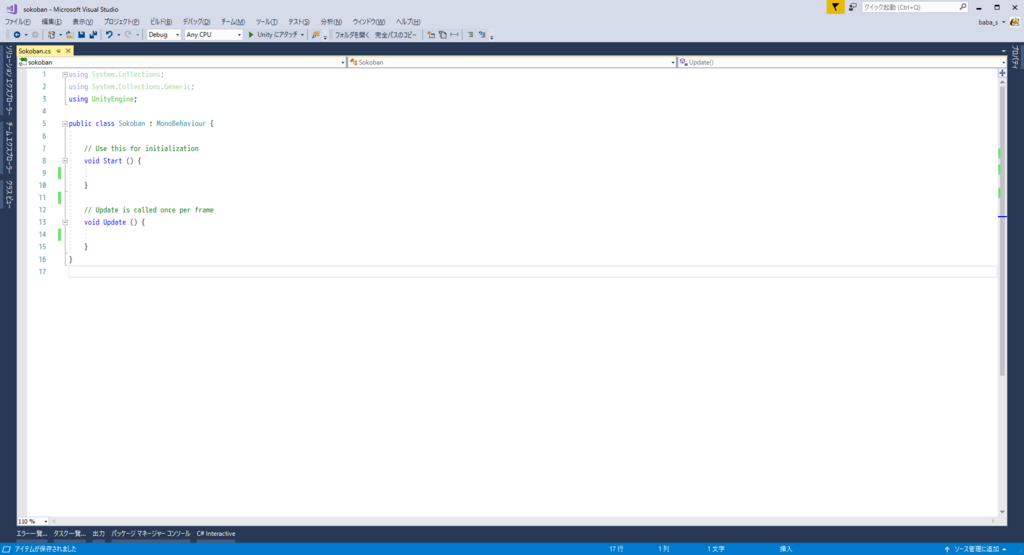Collapse the Start method block

pos(65,161)
